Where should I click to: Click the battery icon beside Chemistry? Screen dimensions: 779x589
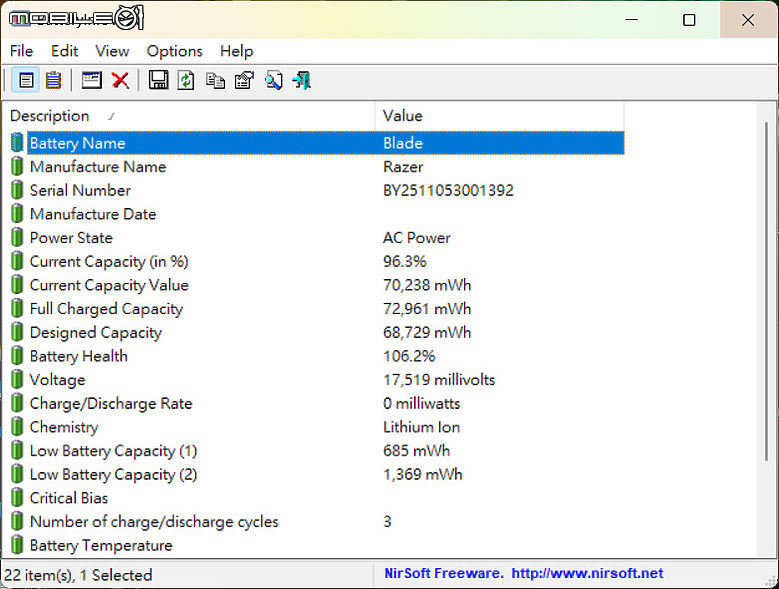pos(17,427)
